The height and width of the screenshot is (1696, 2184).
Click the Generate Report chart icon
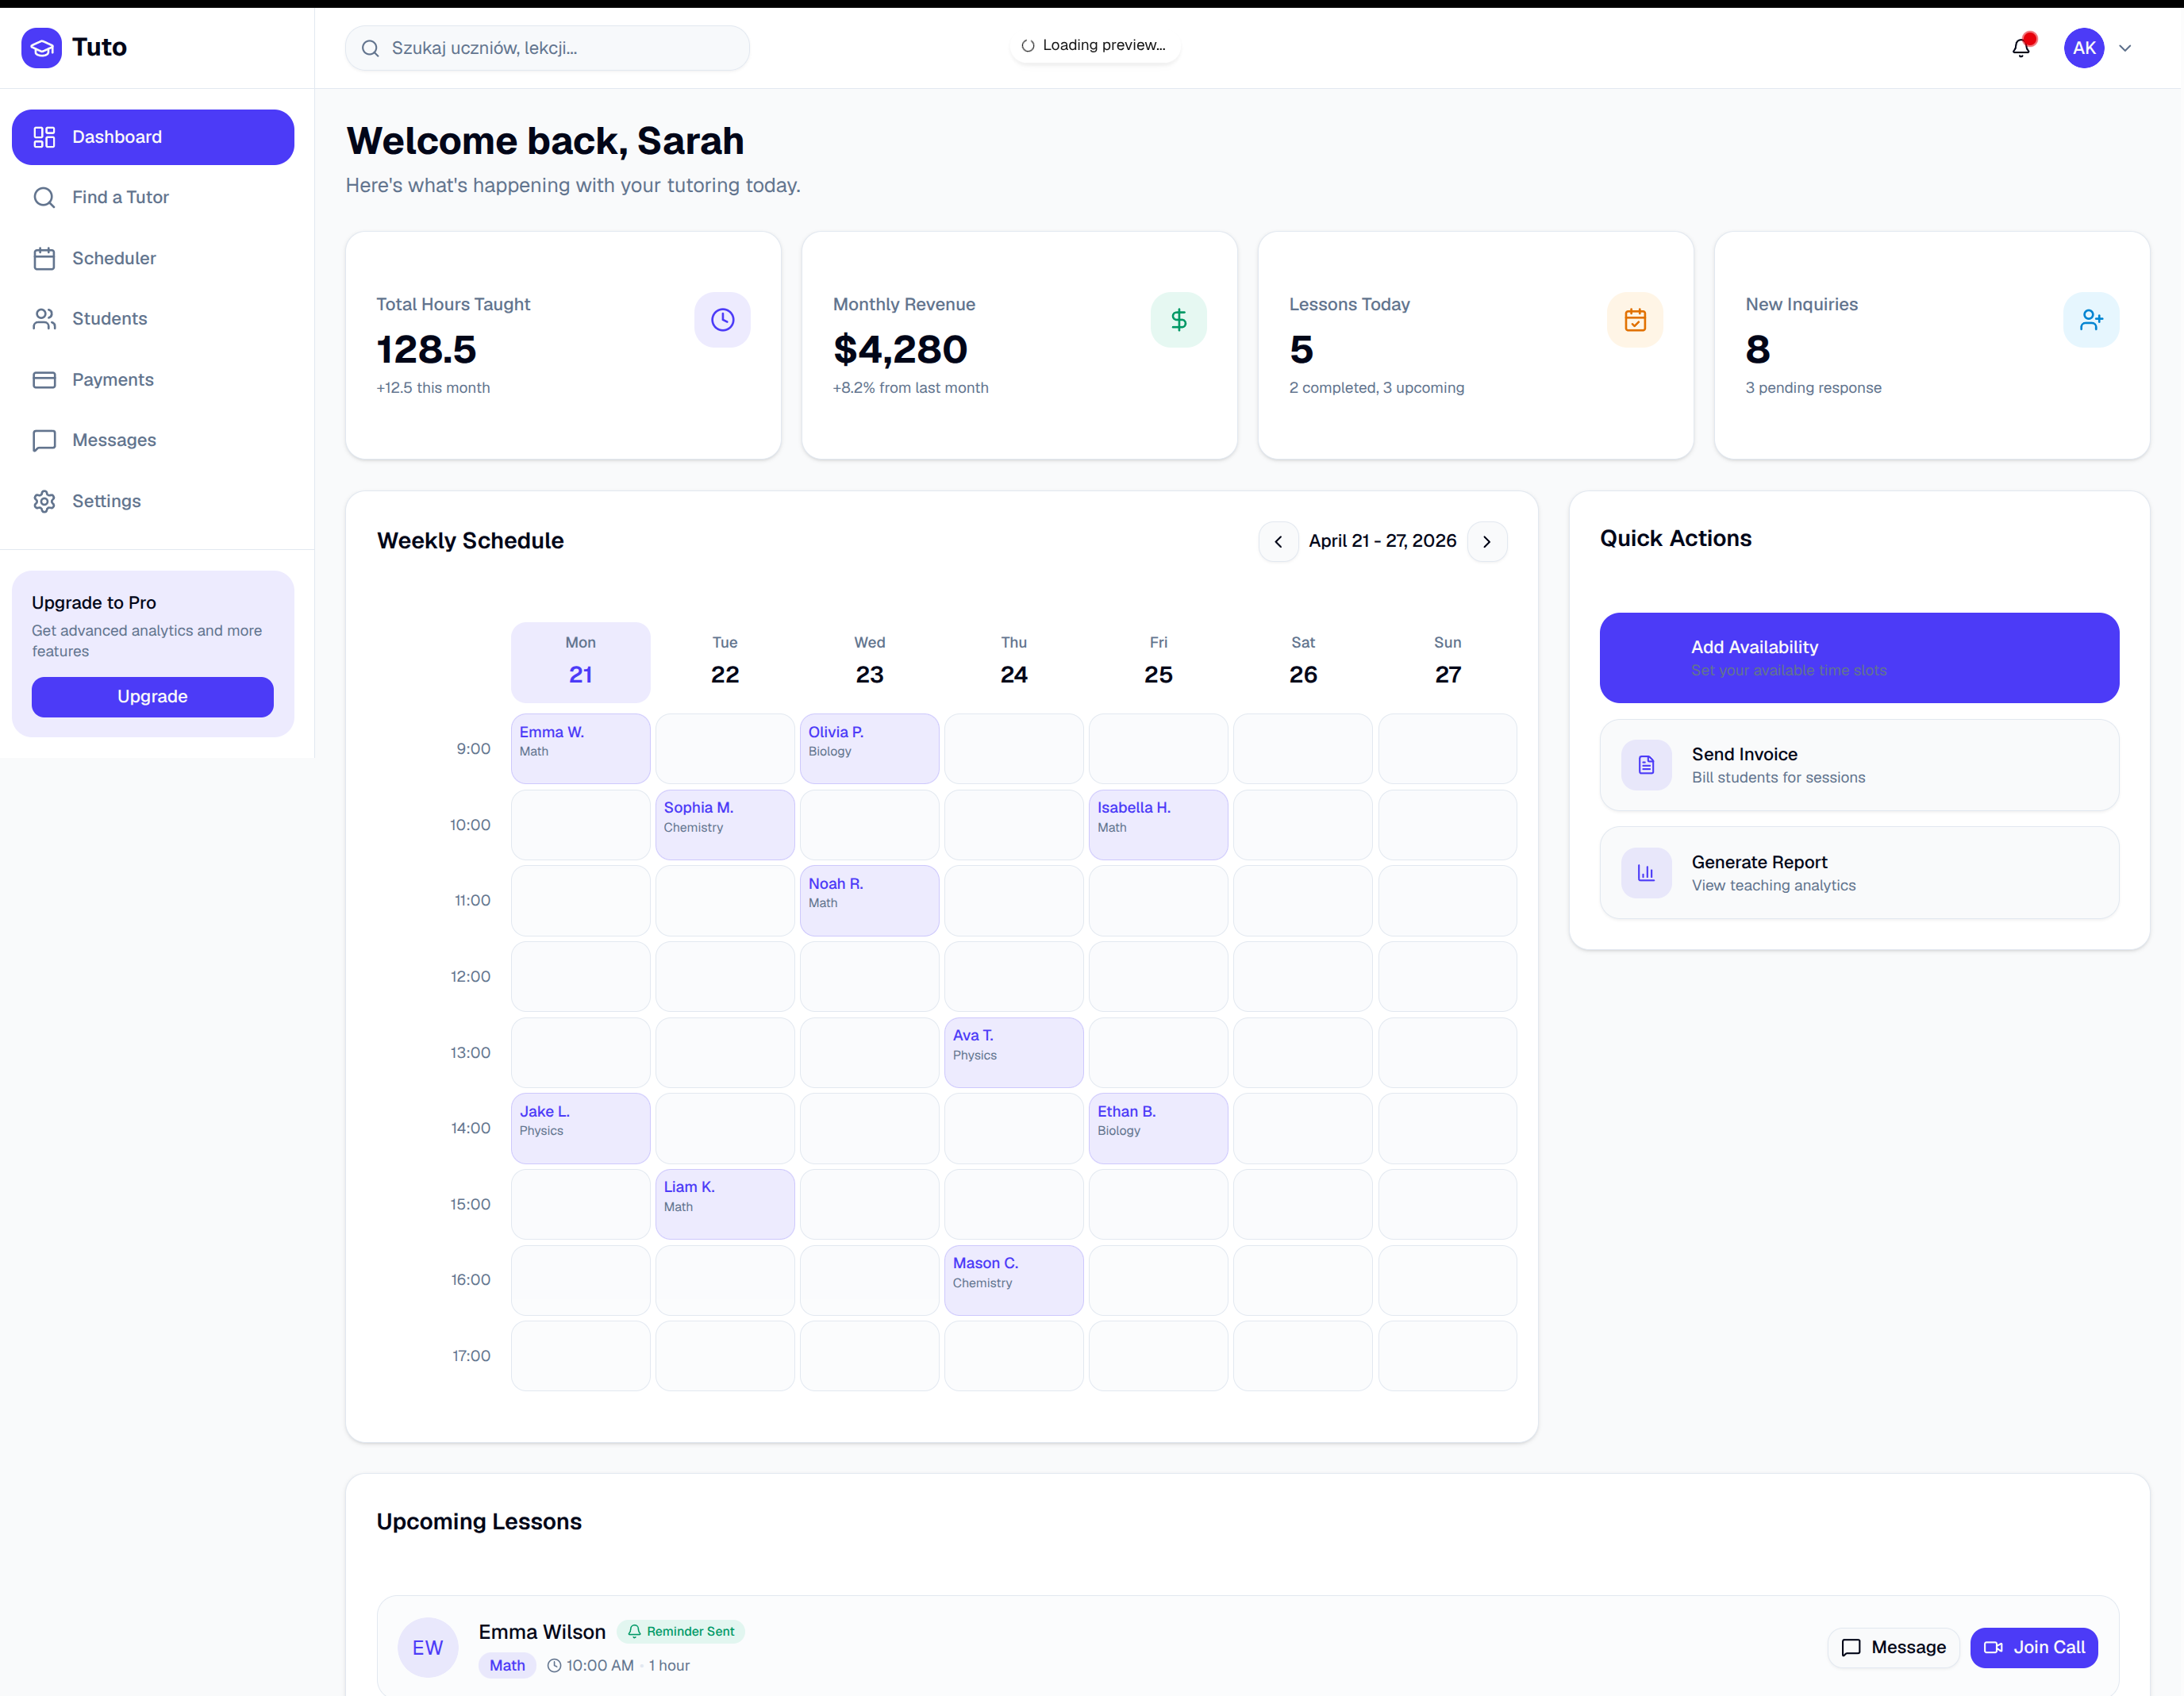pyautogui.click(x=1646, y=873)
